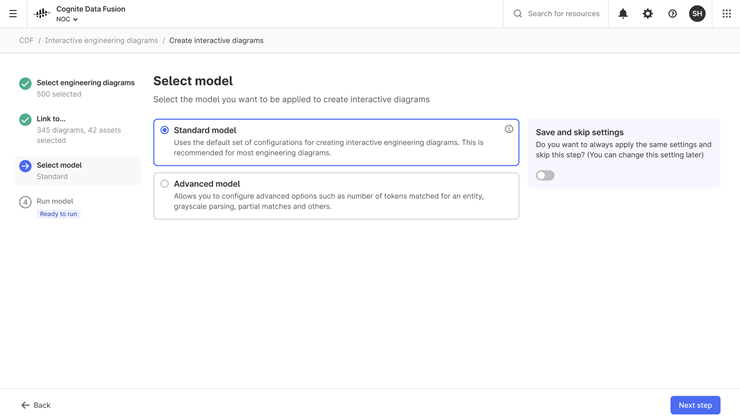Viewport: 740px width, 420px height.
Task: Click the CDF breadcrumb link
Action: click(x=26, y=41)
